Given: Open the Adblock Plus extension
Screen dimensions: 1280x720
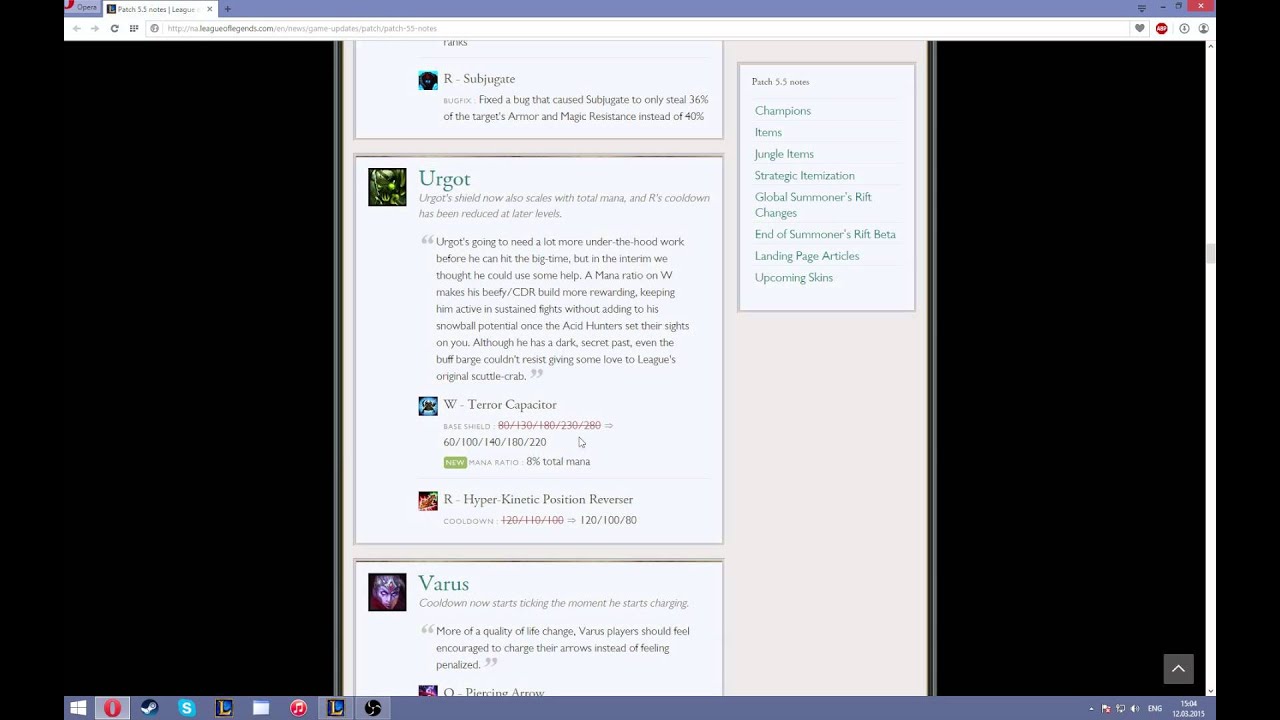Looking at the screenshot, I should click(x=1161, y=28).
